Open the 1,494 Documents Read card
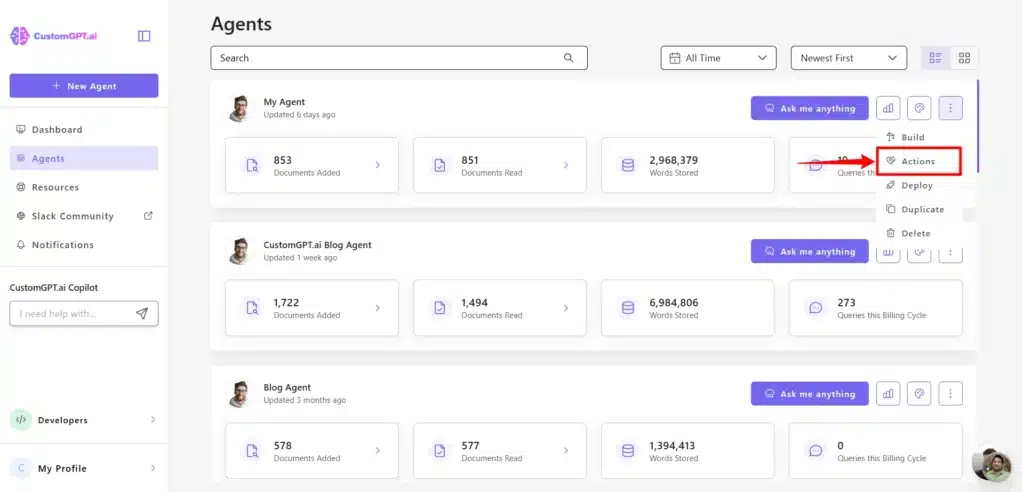 point(500,308)
